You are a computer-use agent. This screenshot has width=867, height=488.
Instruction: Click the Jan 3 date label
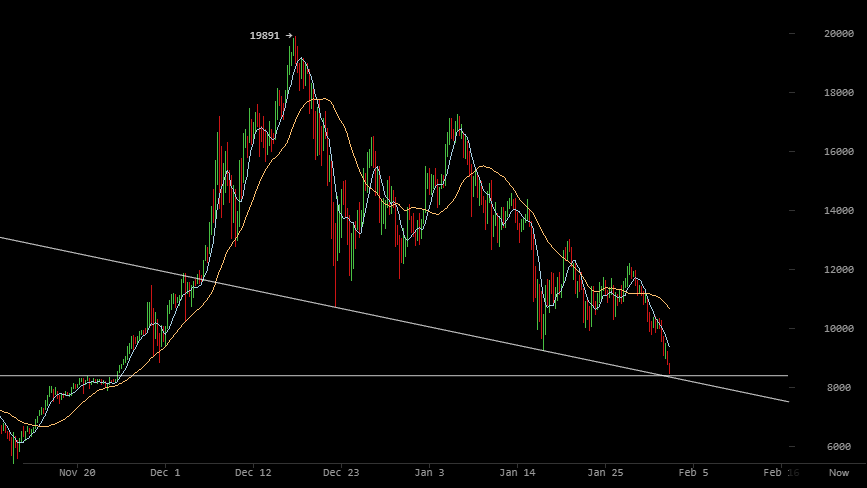(429, 473)
